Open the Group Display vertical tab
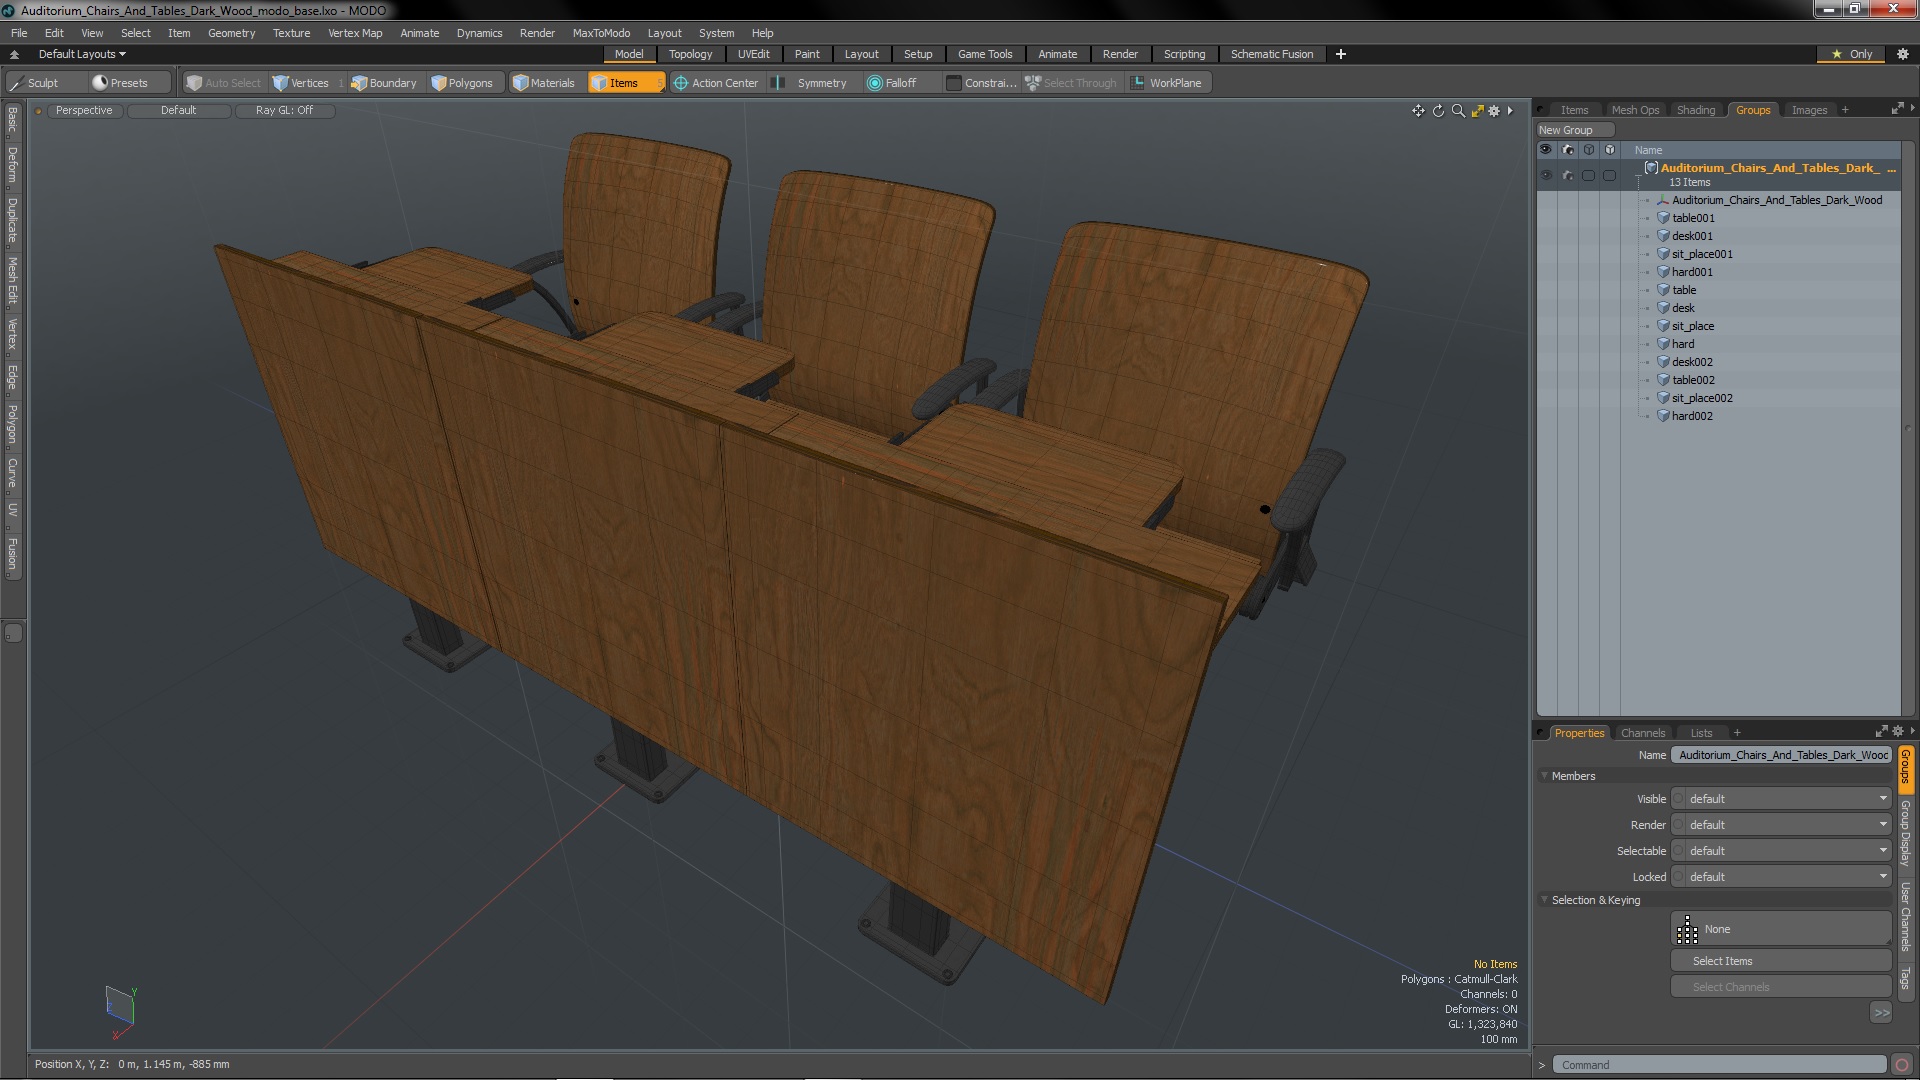 [x=1906, y=833]
